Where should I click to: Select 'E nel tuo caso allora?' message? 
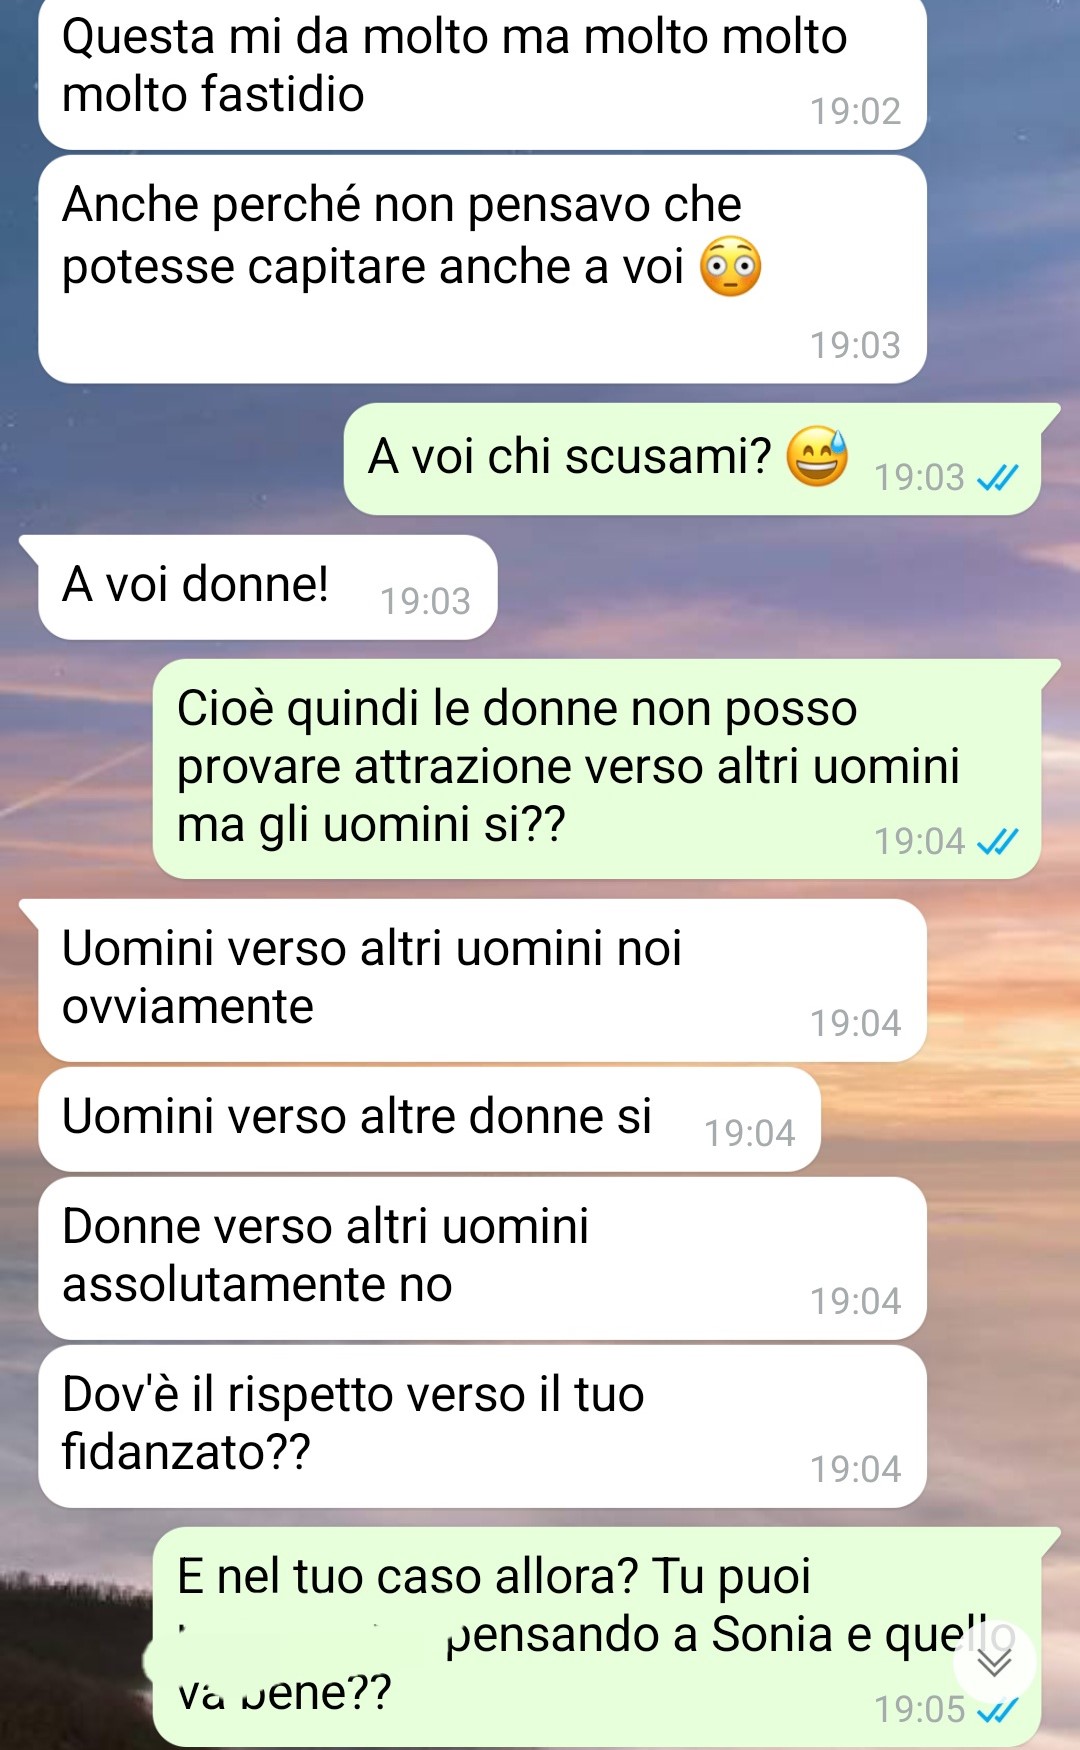(597, 1637)
